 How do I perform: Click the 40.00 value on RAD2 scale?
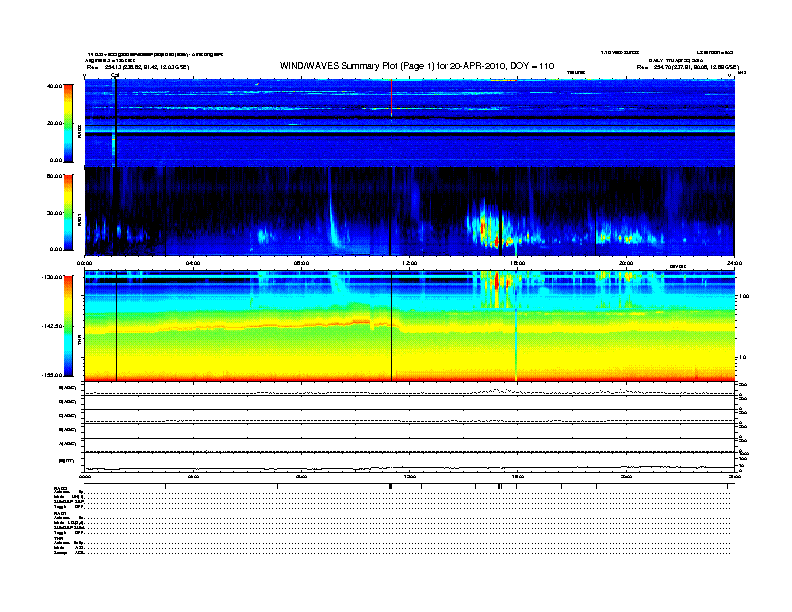pyautogui.click(x=54, y=86)
